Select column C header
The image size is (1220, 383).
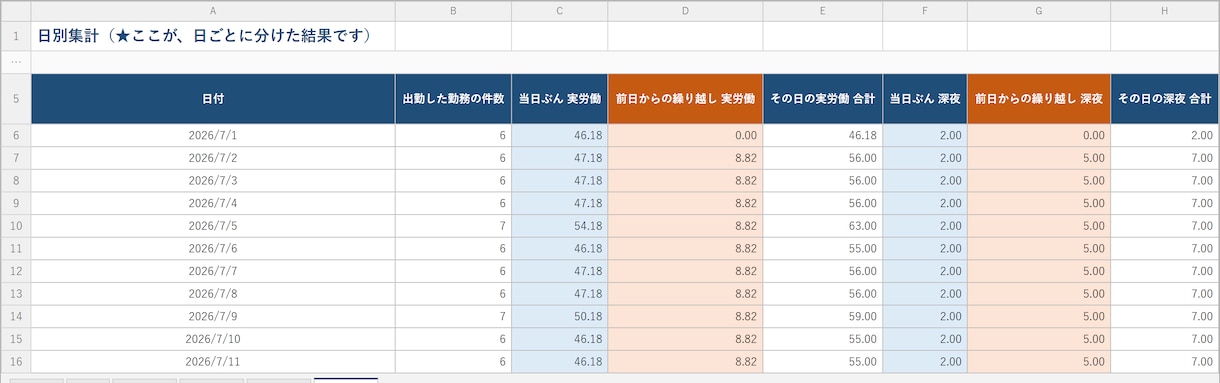pyautogui.click(x=559, y=11)
